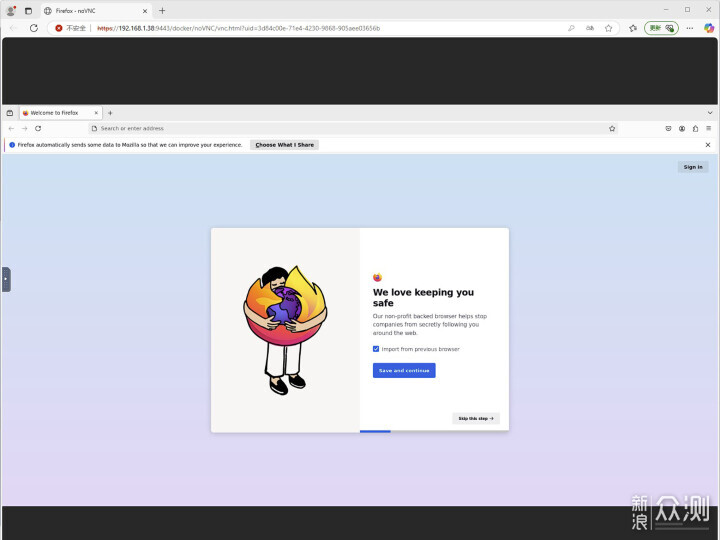This screenshot has height=540, width=720.
Task: Click the onboarding progress bar indicator
Action: 375,431
